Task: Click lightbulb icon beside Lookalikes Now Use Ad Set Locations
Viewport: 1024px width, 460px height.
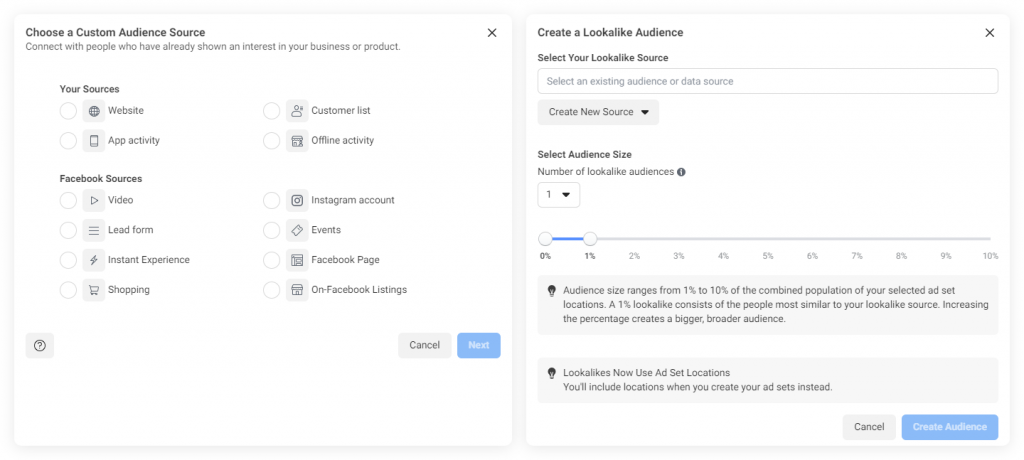Action: [x=551, y=374]
